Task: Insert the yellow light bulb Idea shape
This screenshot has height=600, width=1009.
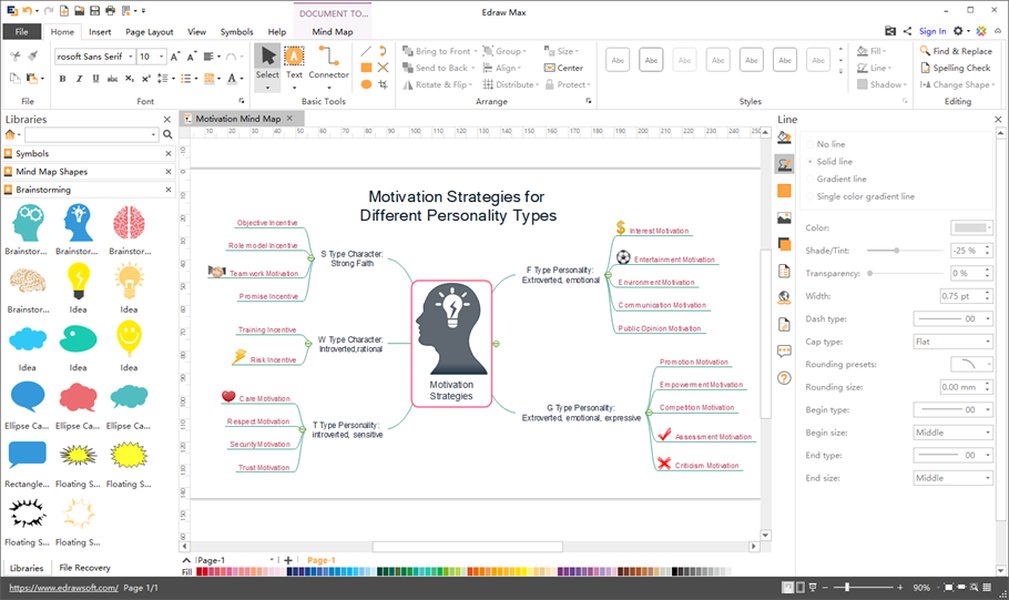Action: point(78,281)
